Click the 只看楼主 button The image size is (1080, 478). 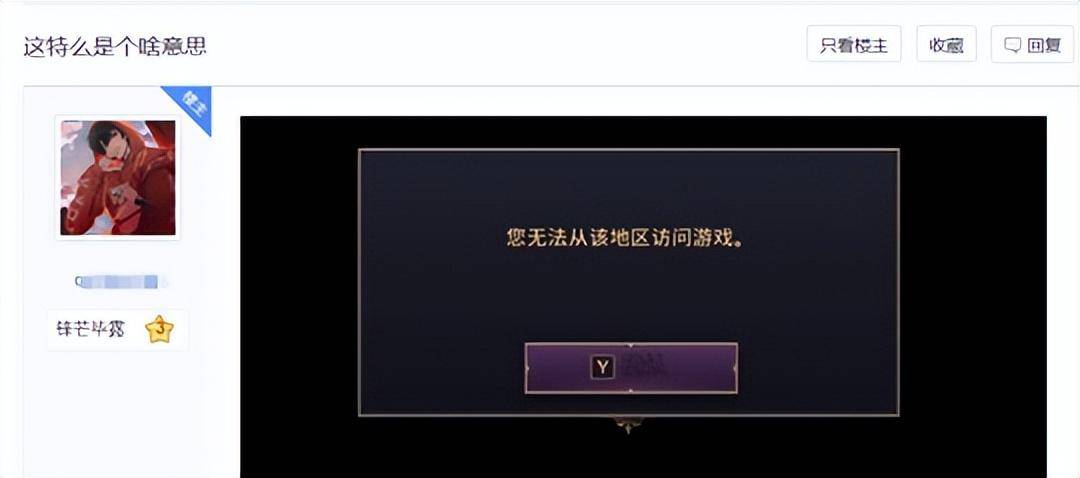(854, 44)
